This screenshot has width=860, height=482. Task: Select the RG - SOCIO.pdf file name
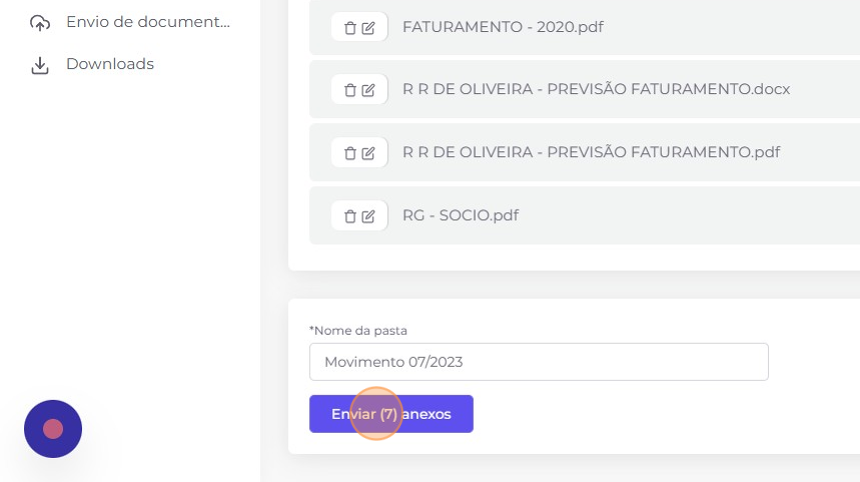[x=460, y=216]
